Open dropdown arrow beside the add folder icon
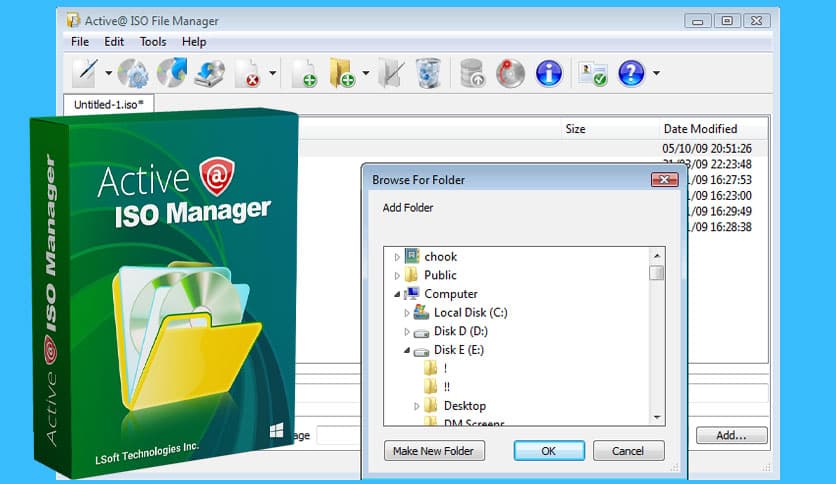Viewport: 836px width, 484px height. coord(366,73)
